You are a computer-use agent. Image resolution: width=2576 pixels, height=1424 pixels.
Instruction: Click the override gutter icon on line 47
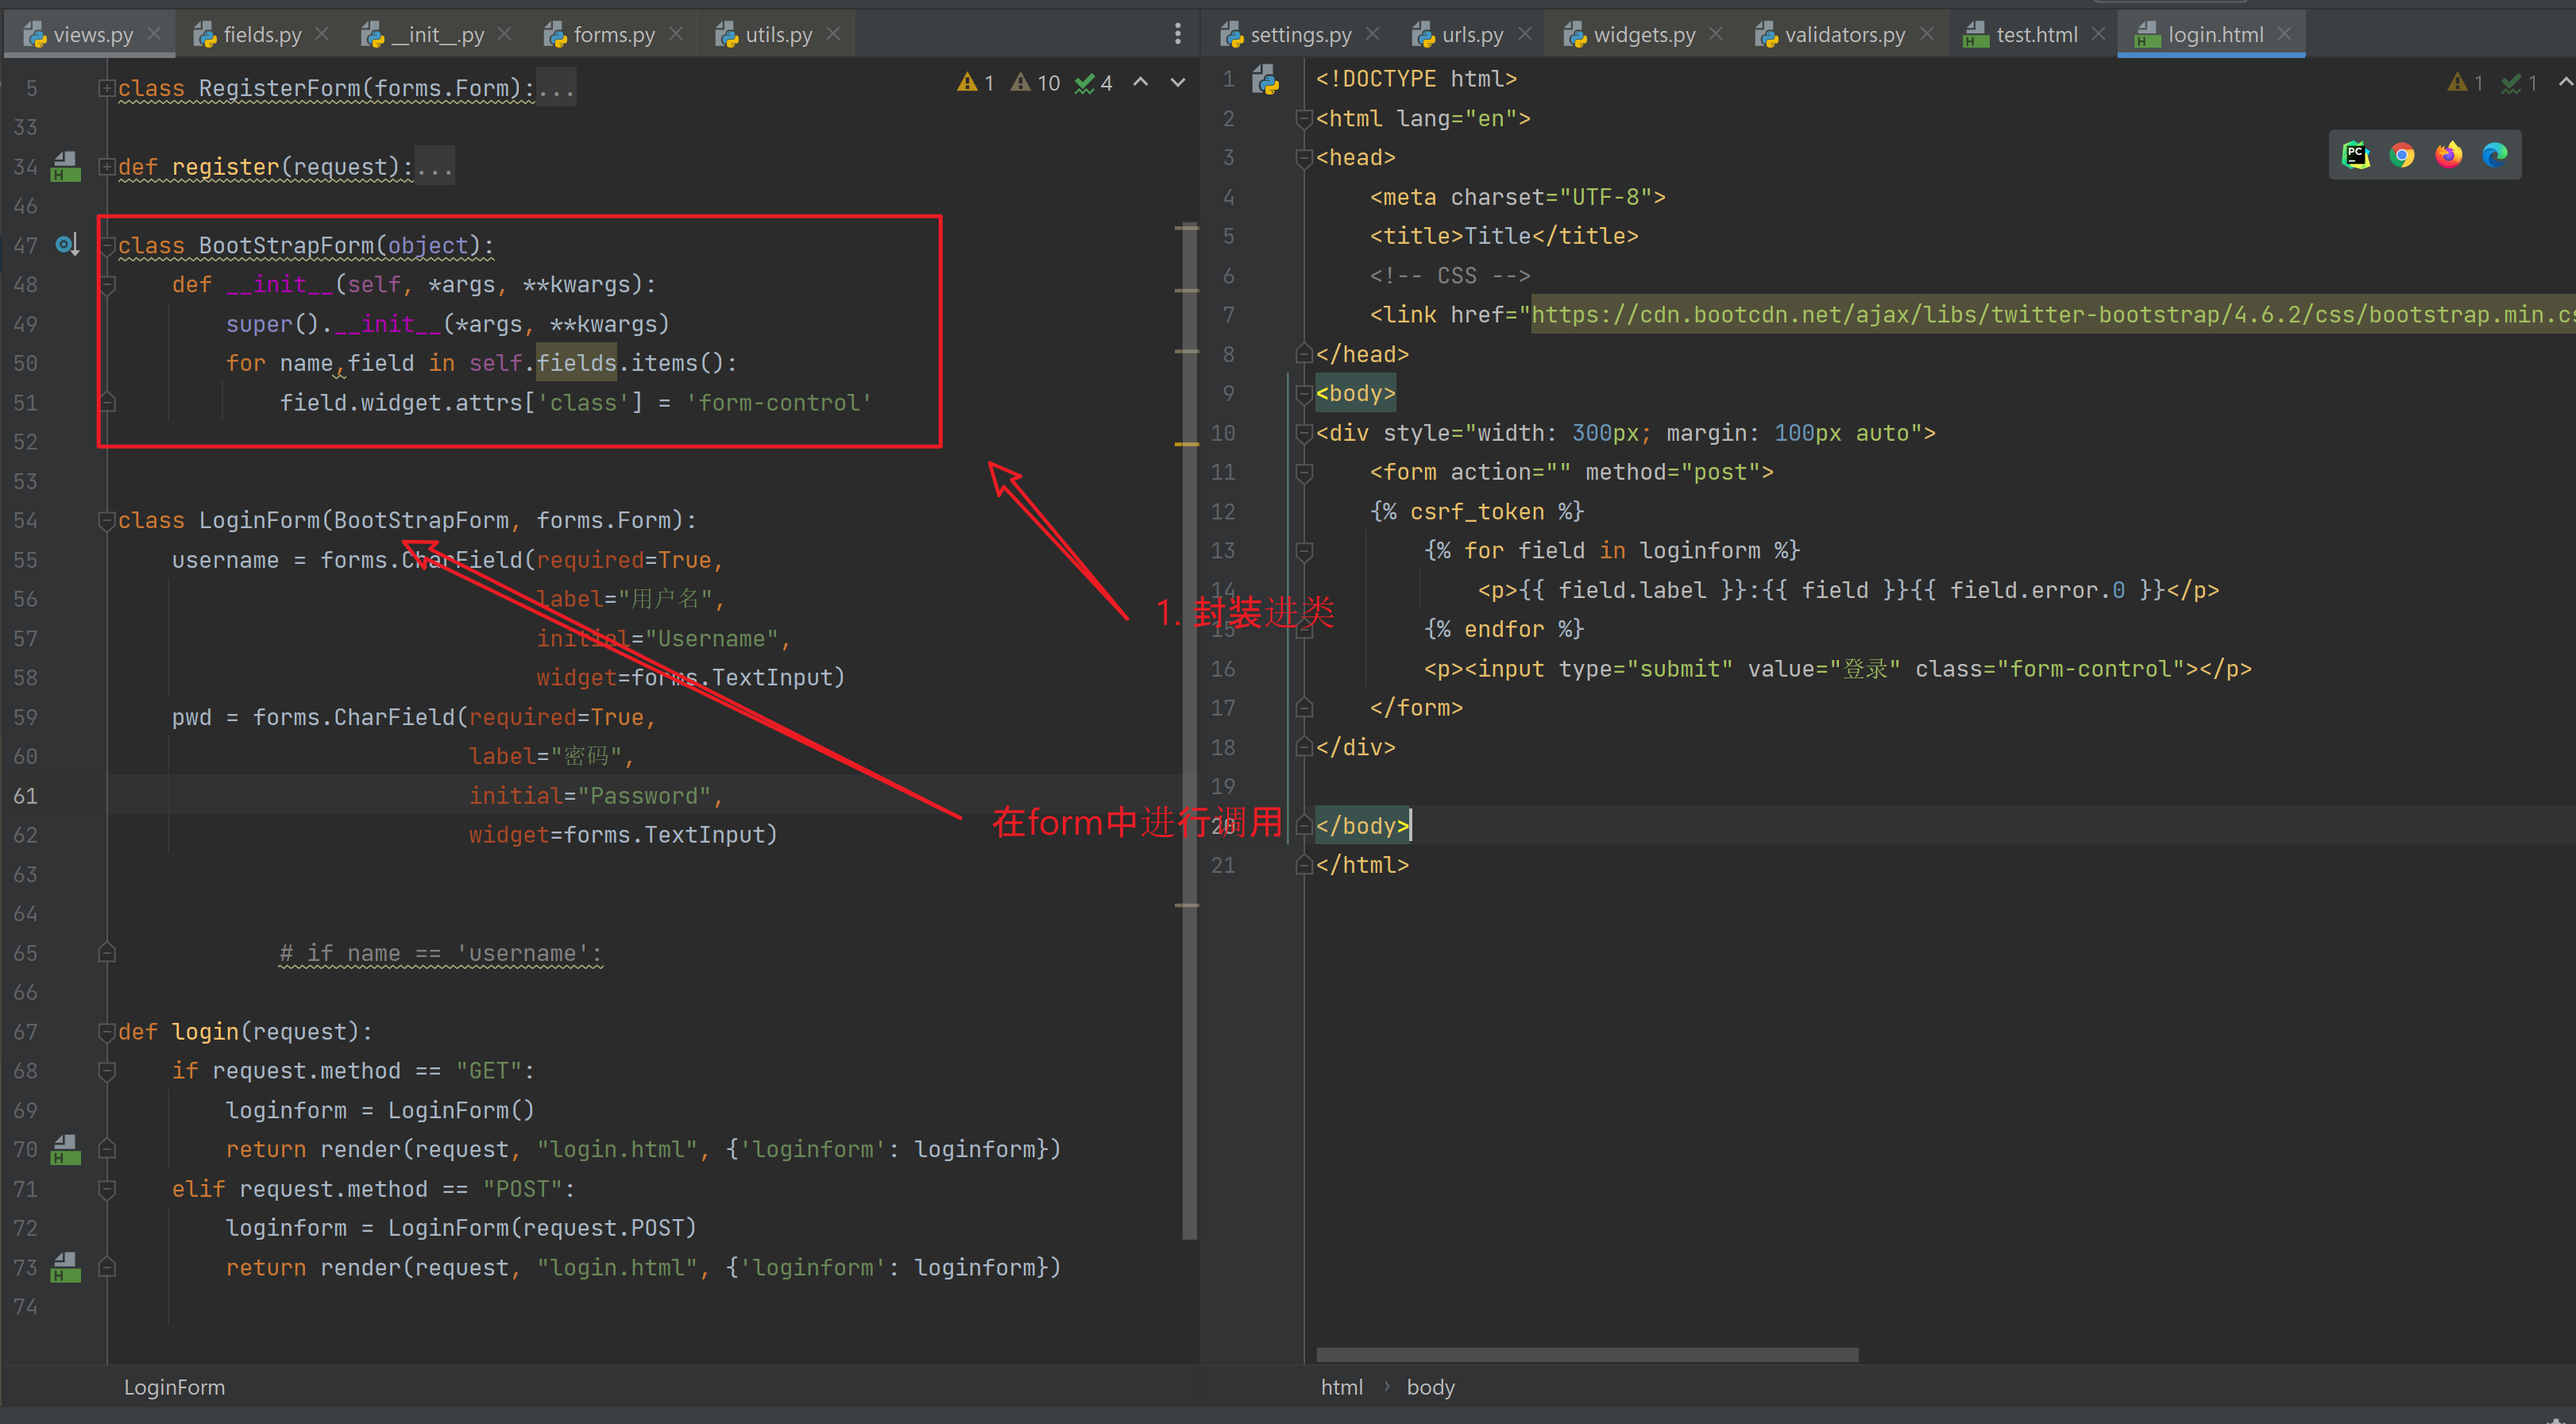click(66, 244)
